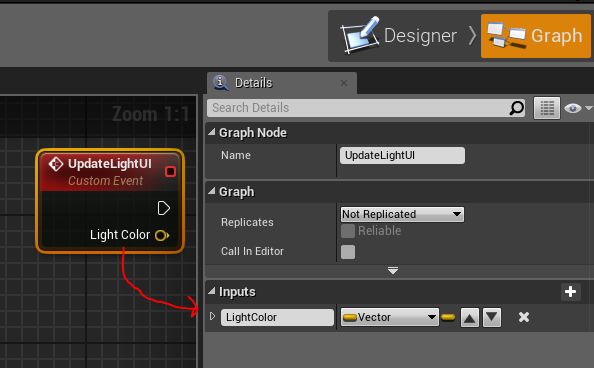
Task: Add a new input parameter with plus
Action: [x=571, y=291]
